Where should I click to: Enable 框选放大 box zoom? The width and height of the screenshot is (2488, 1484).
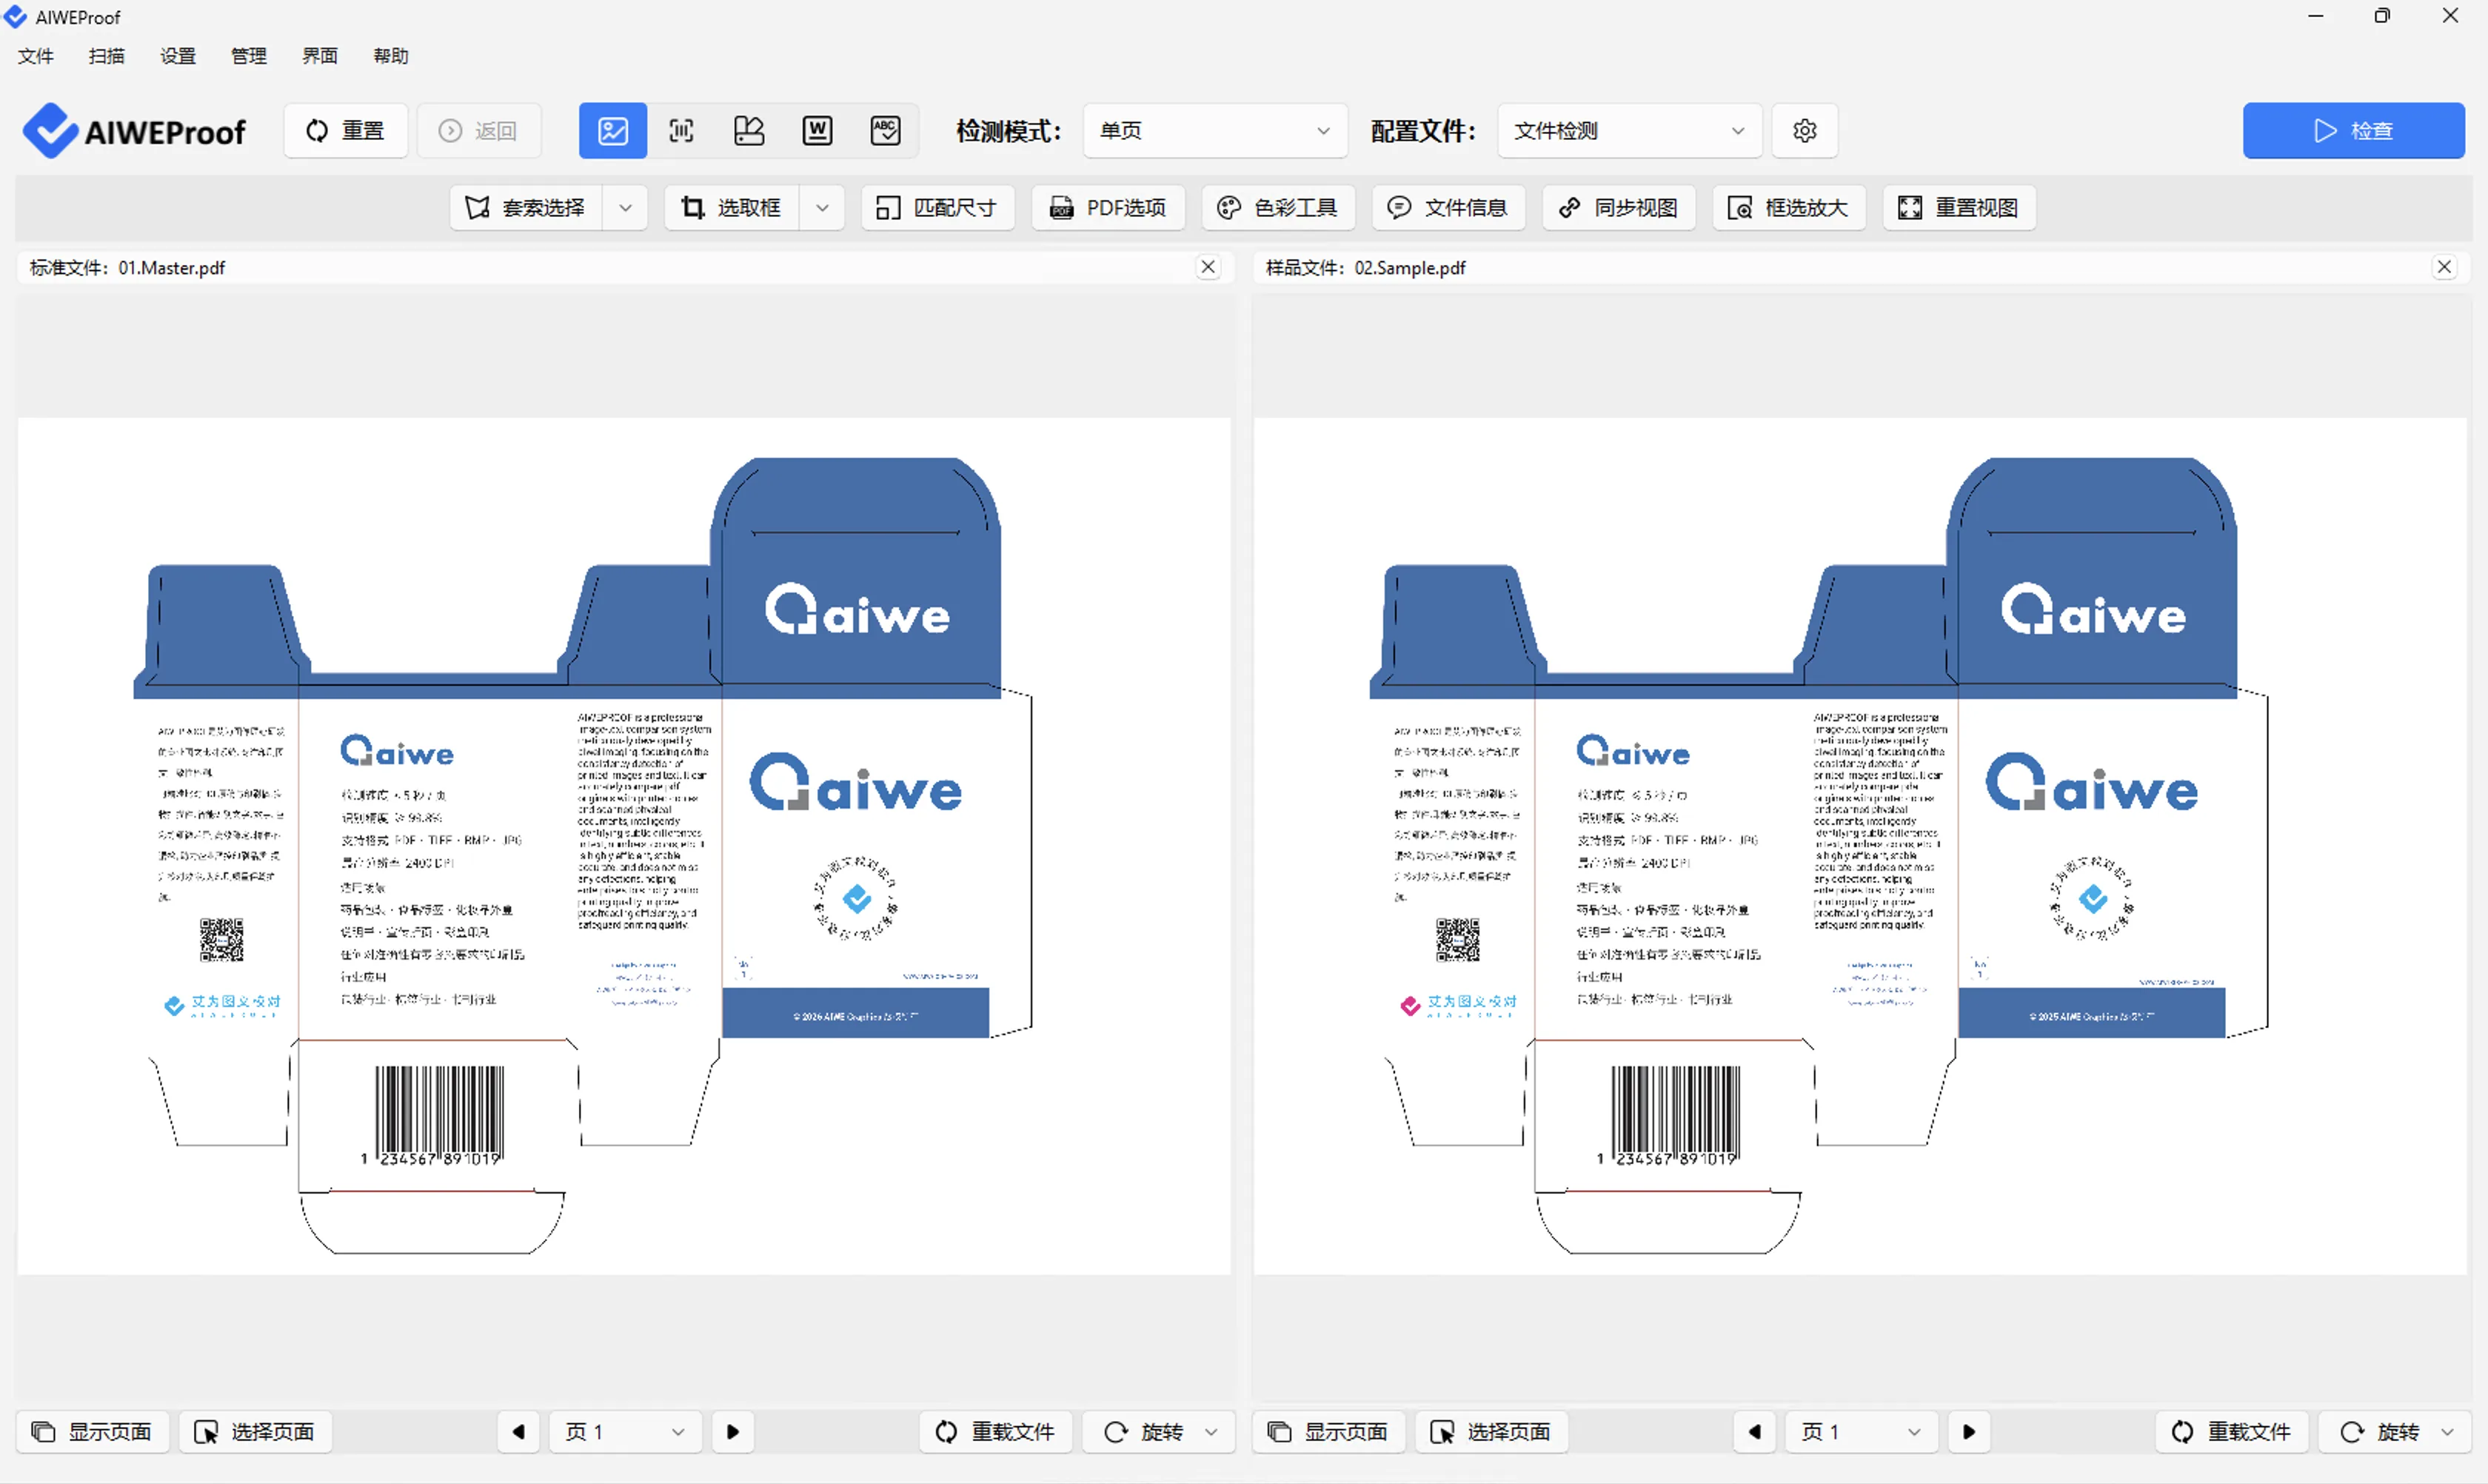tap(1789, 208)
